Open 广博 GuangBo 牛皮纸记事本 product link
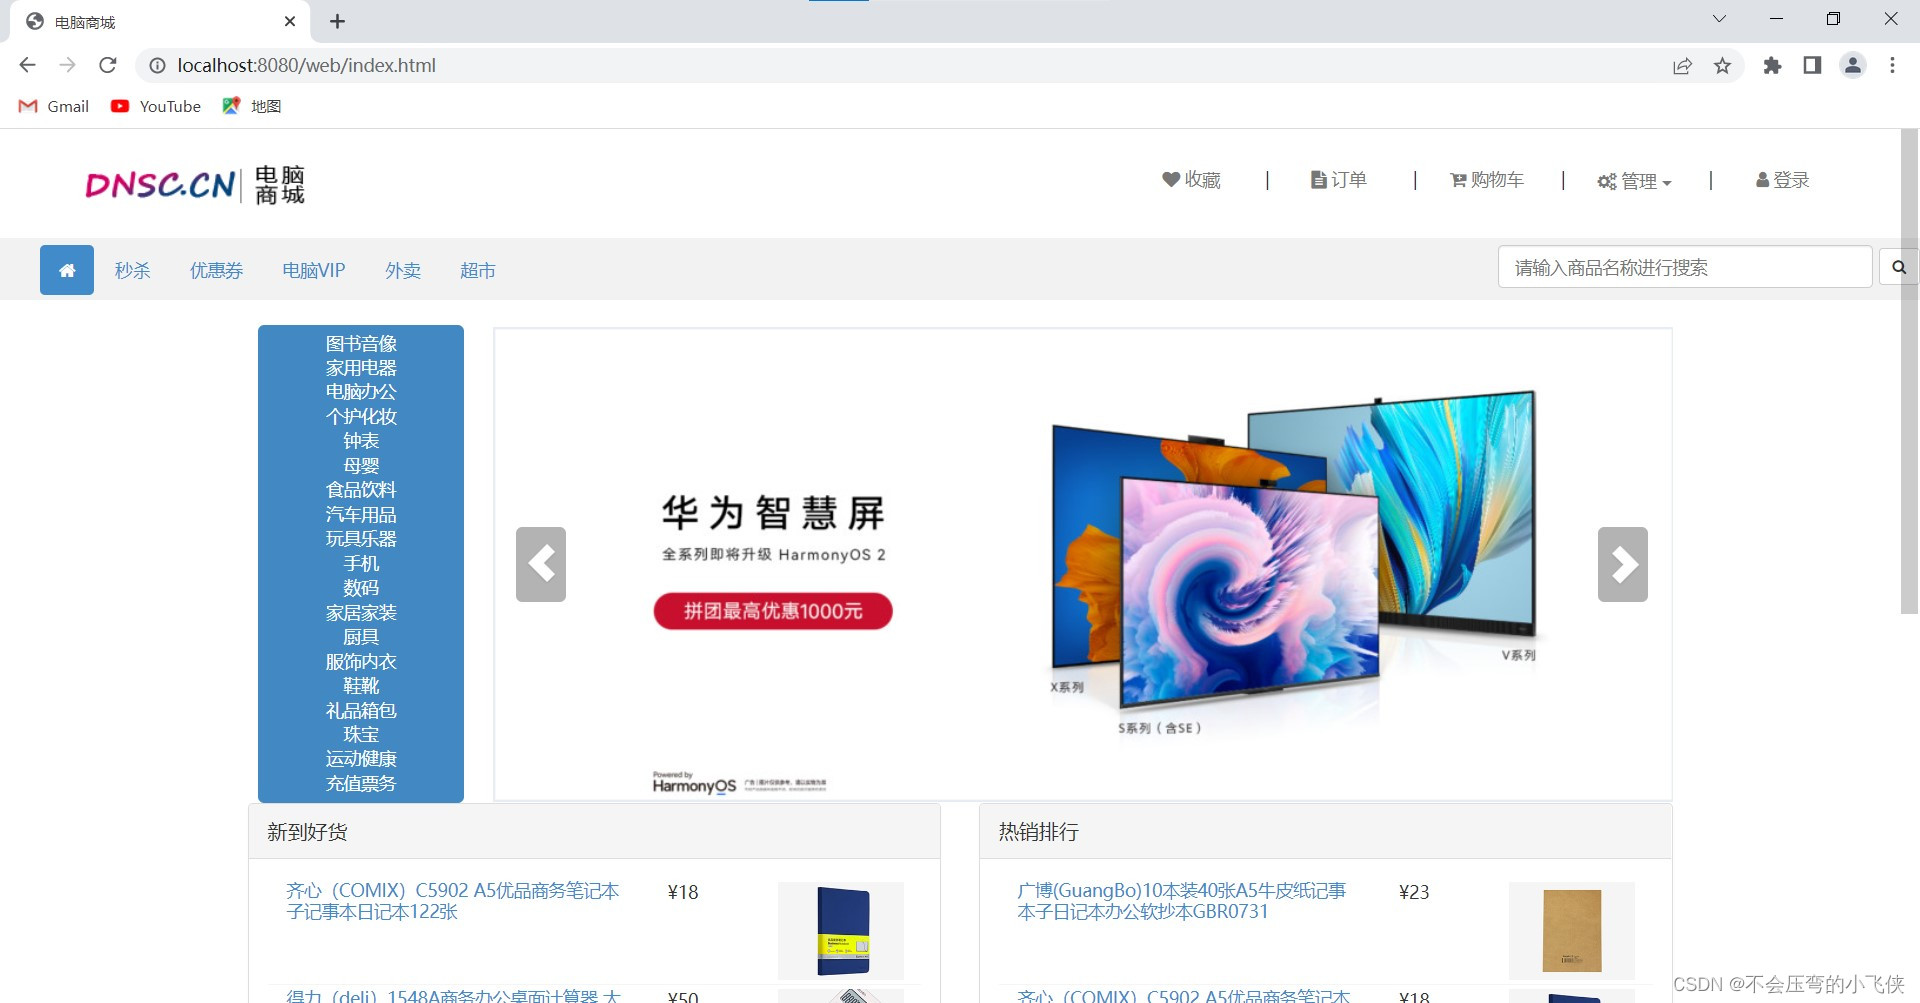This screenshot has width=1920, height=1003. pos(1181,901)
